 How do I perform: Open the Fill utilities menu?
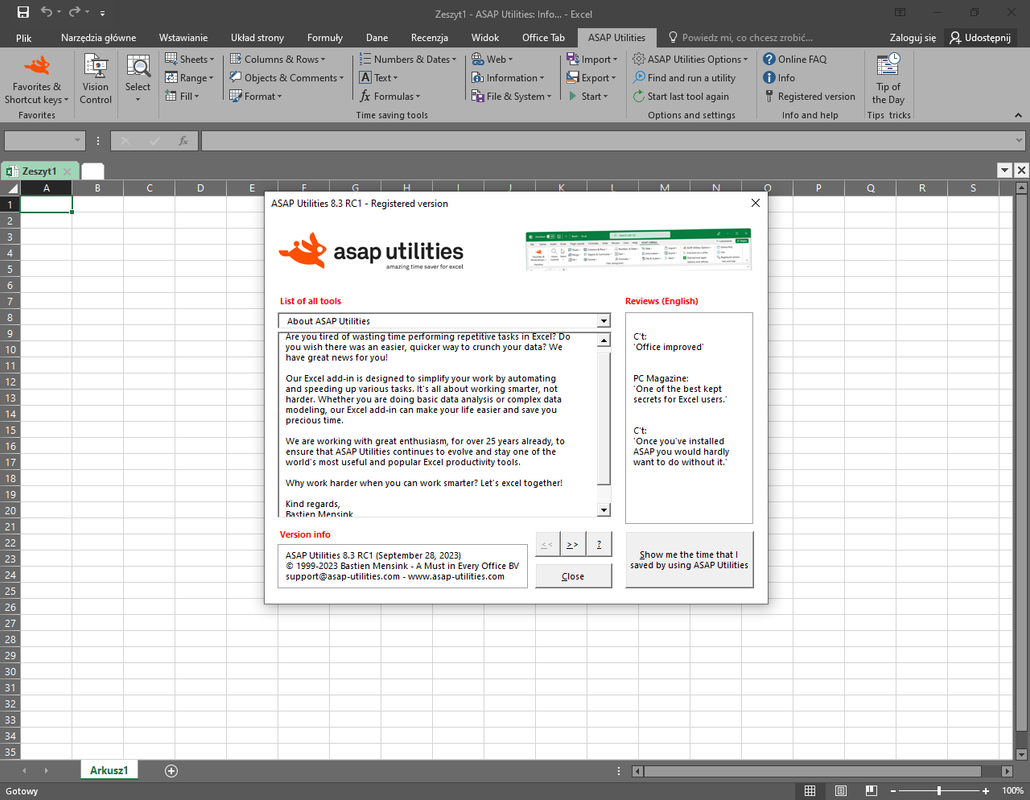[182, 96]
